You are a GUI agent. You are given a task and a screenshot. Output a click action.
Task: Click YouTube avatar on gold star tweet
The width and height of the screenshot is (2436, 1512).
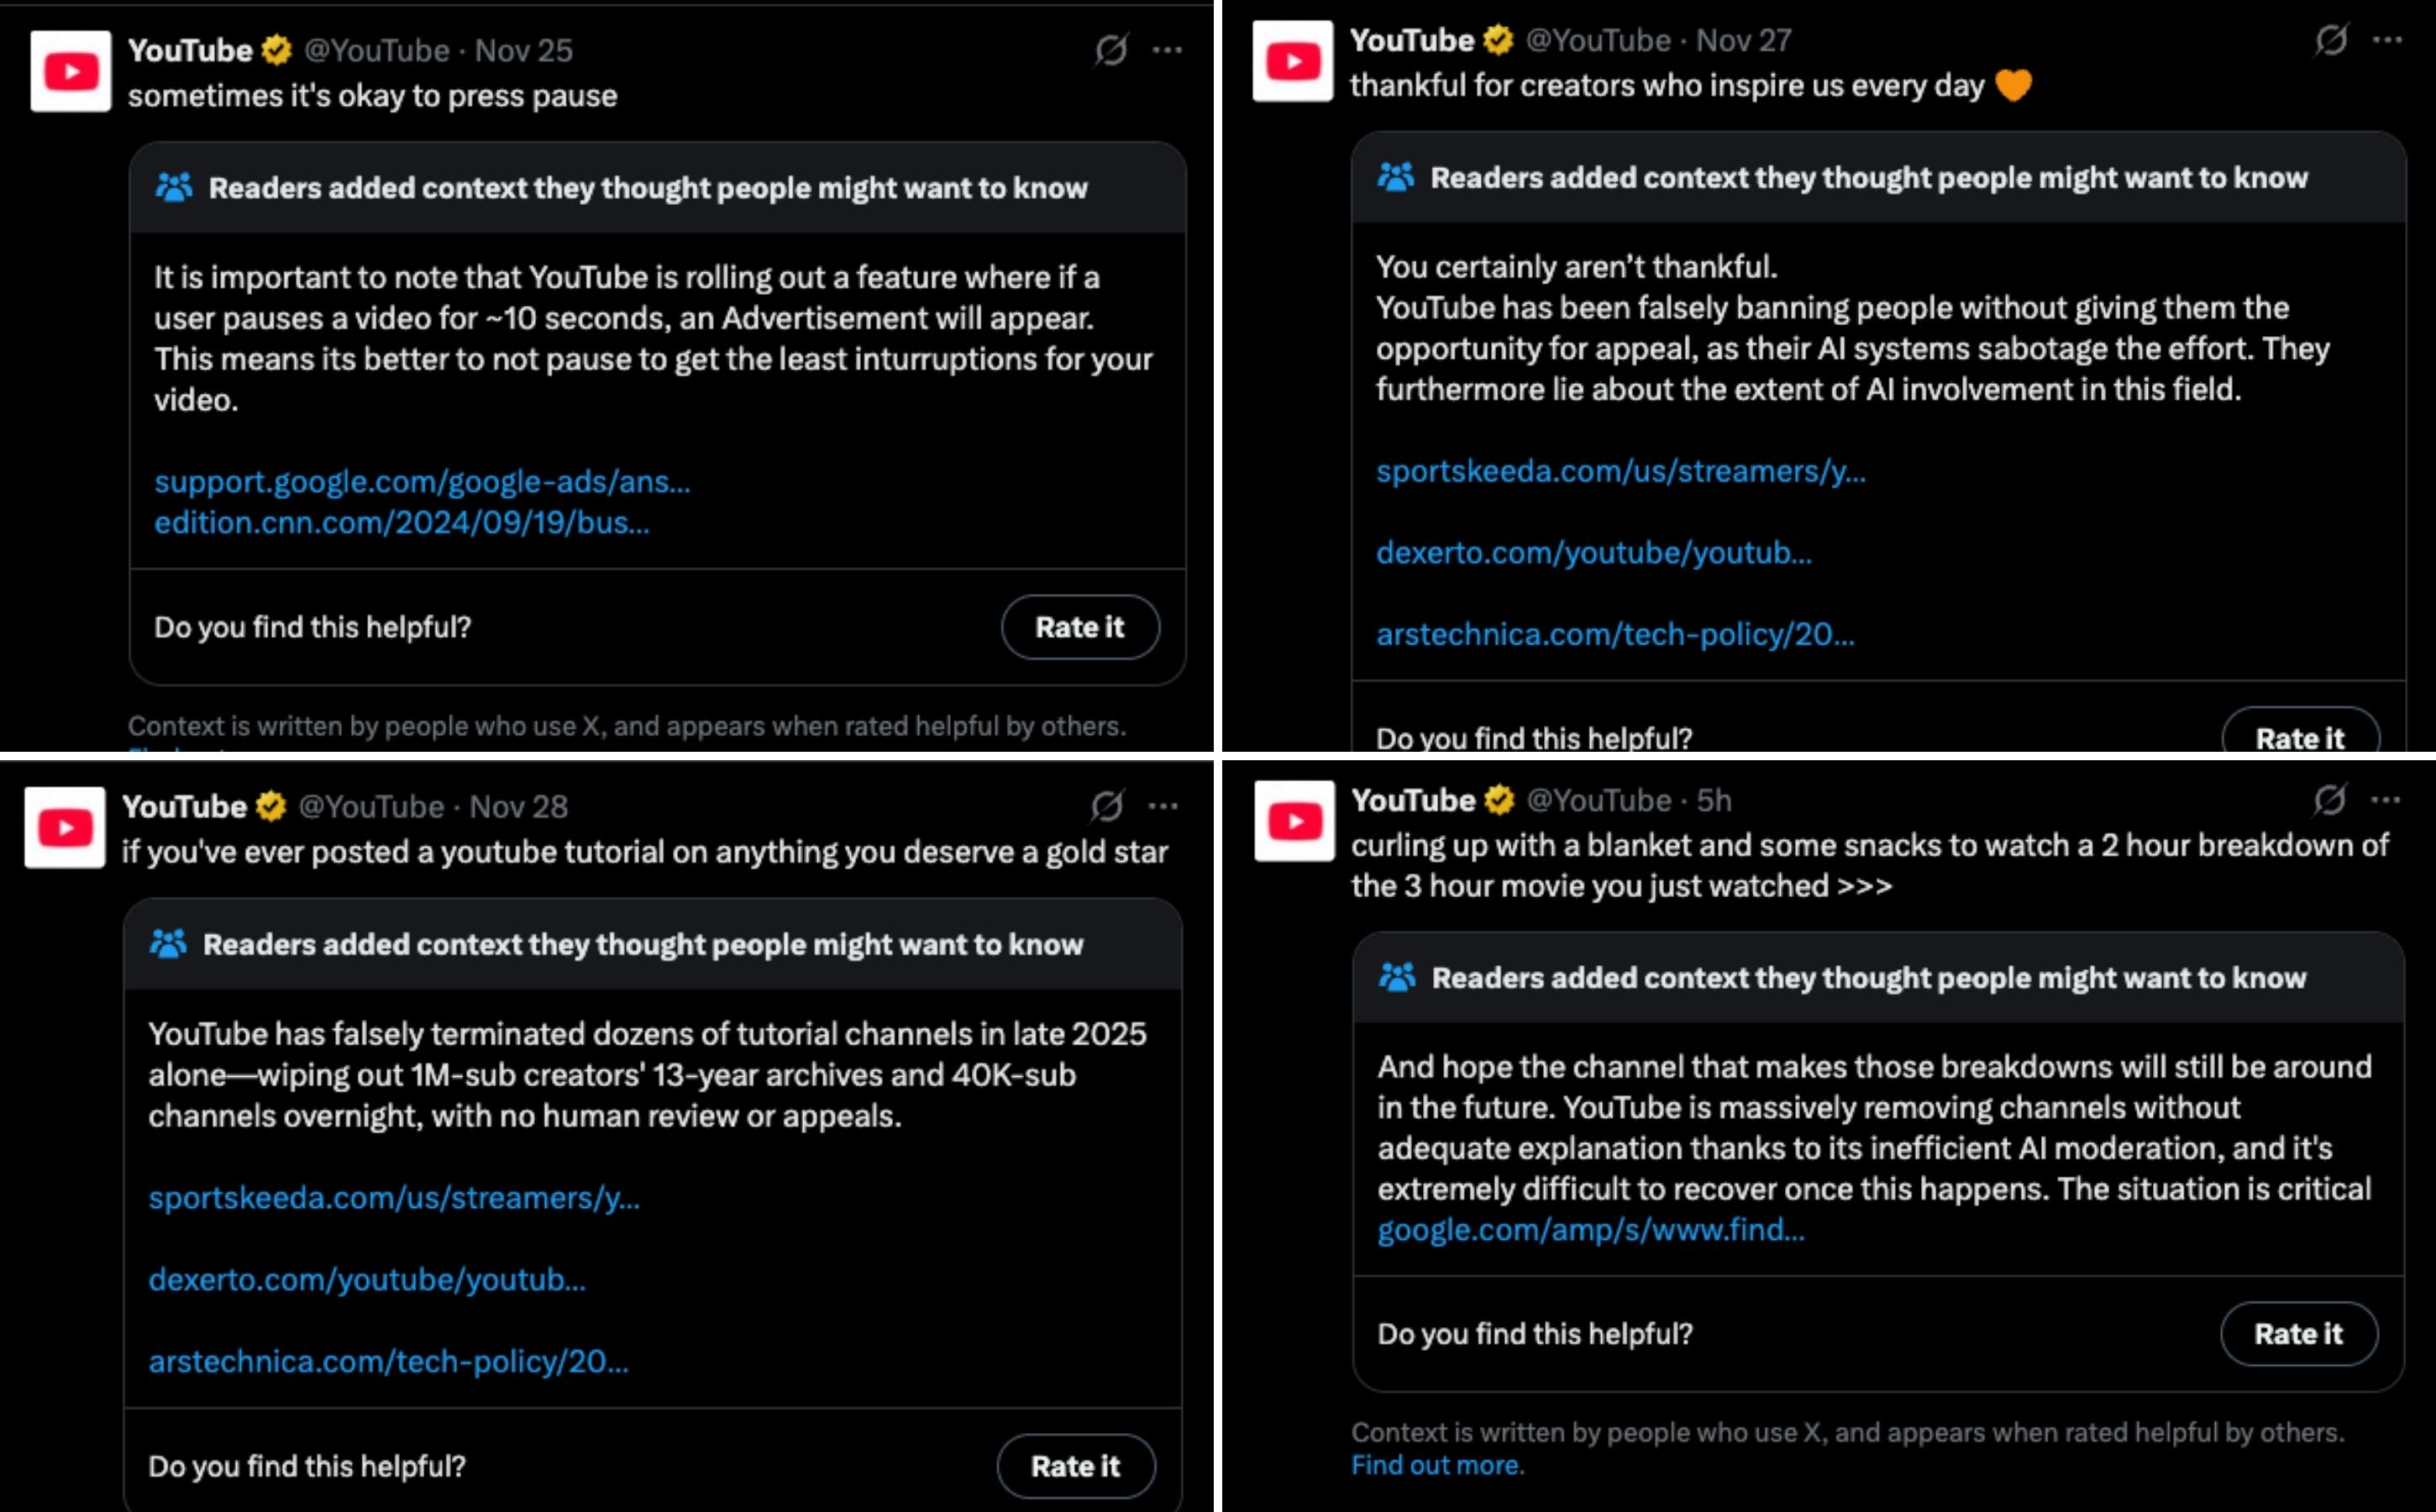coord(65,827)
